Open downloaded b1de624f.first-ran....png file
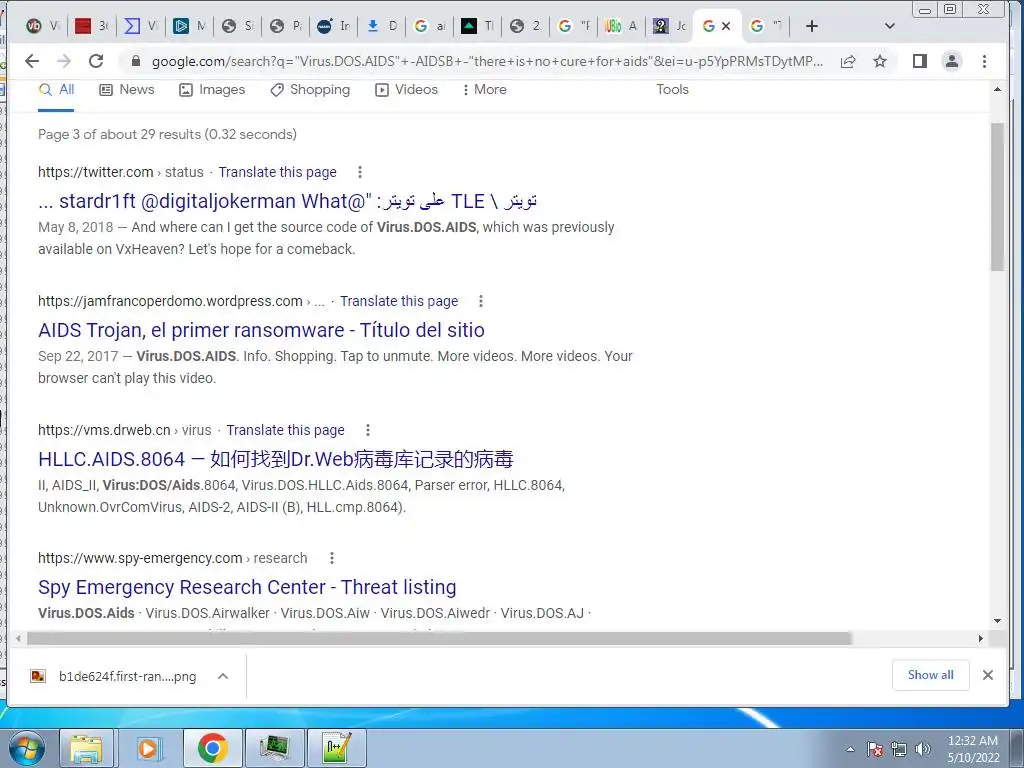This screenshot has height=768, width=1024. pos(114,677)
